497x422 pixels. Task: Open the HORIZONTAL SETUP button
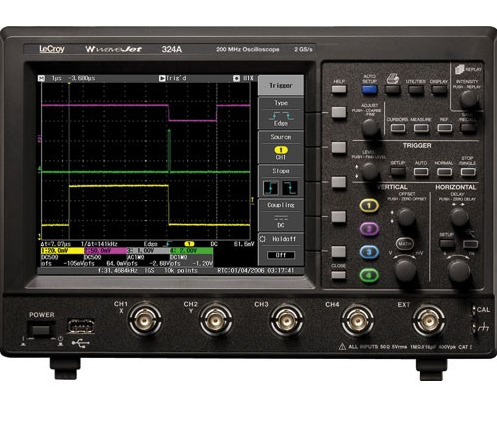click(x=447, y=244)
